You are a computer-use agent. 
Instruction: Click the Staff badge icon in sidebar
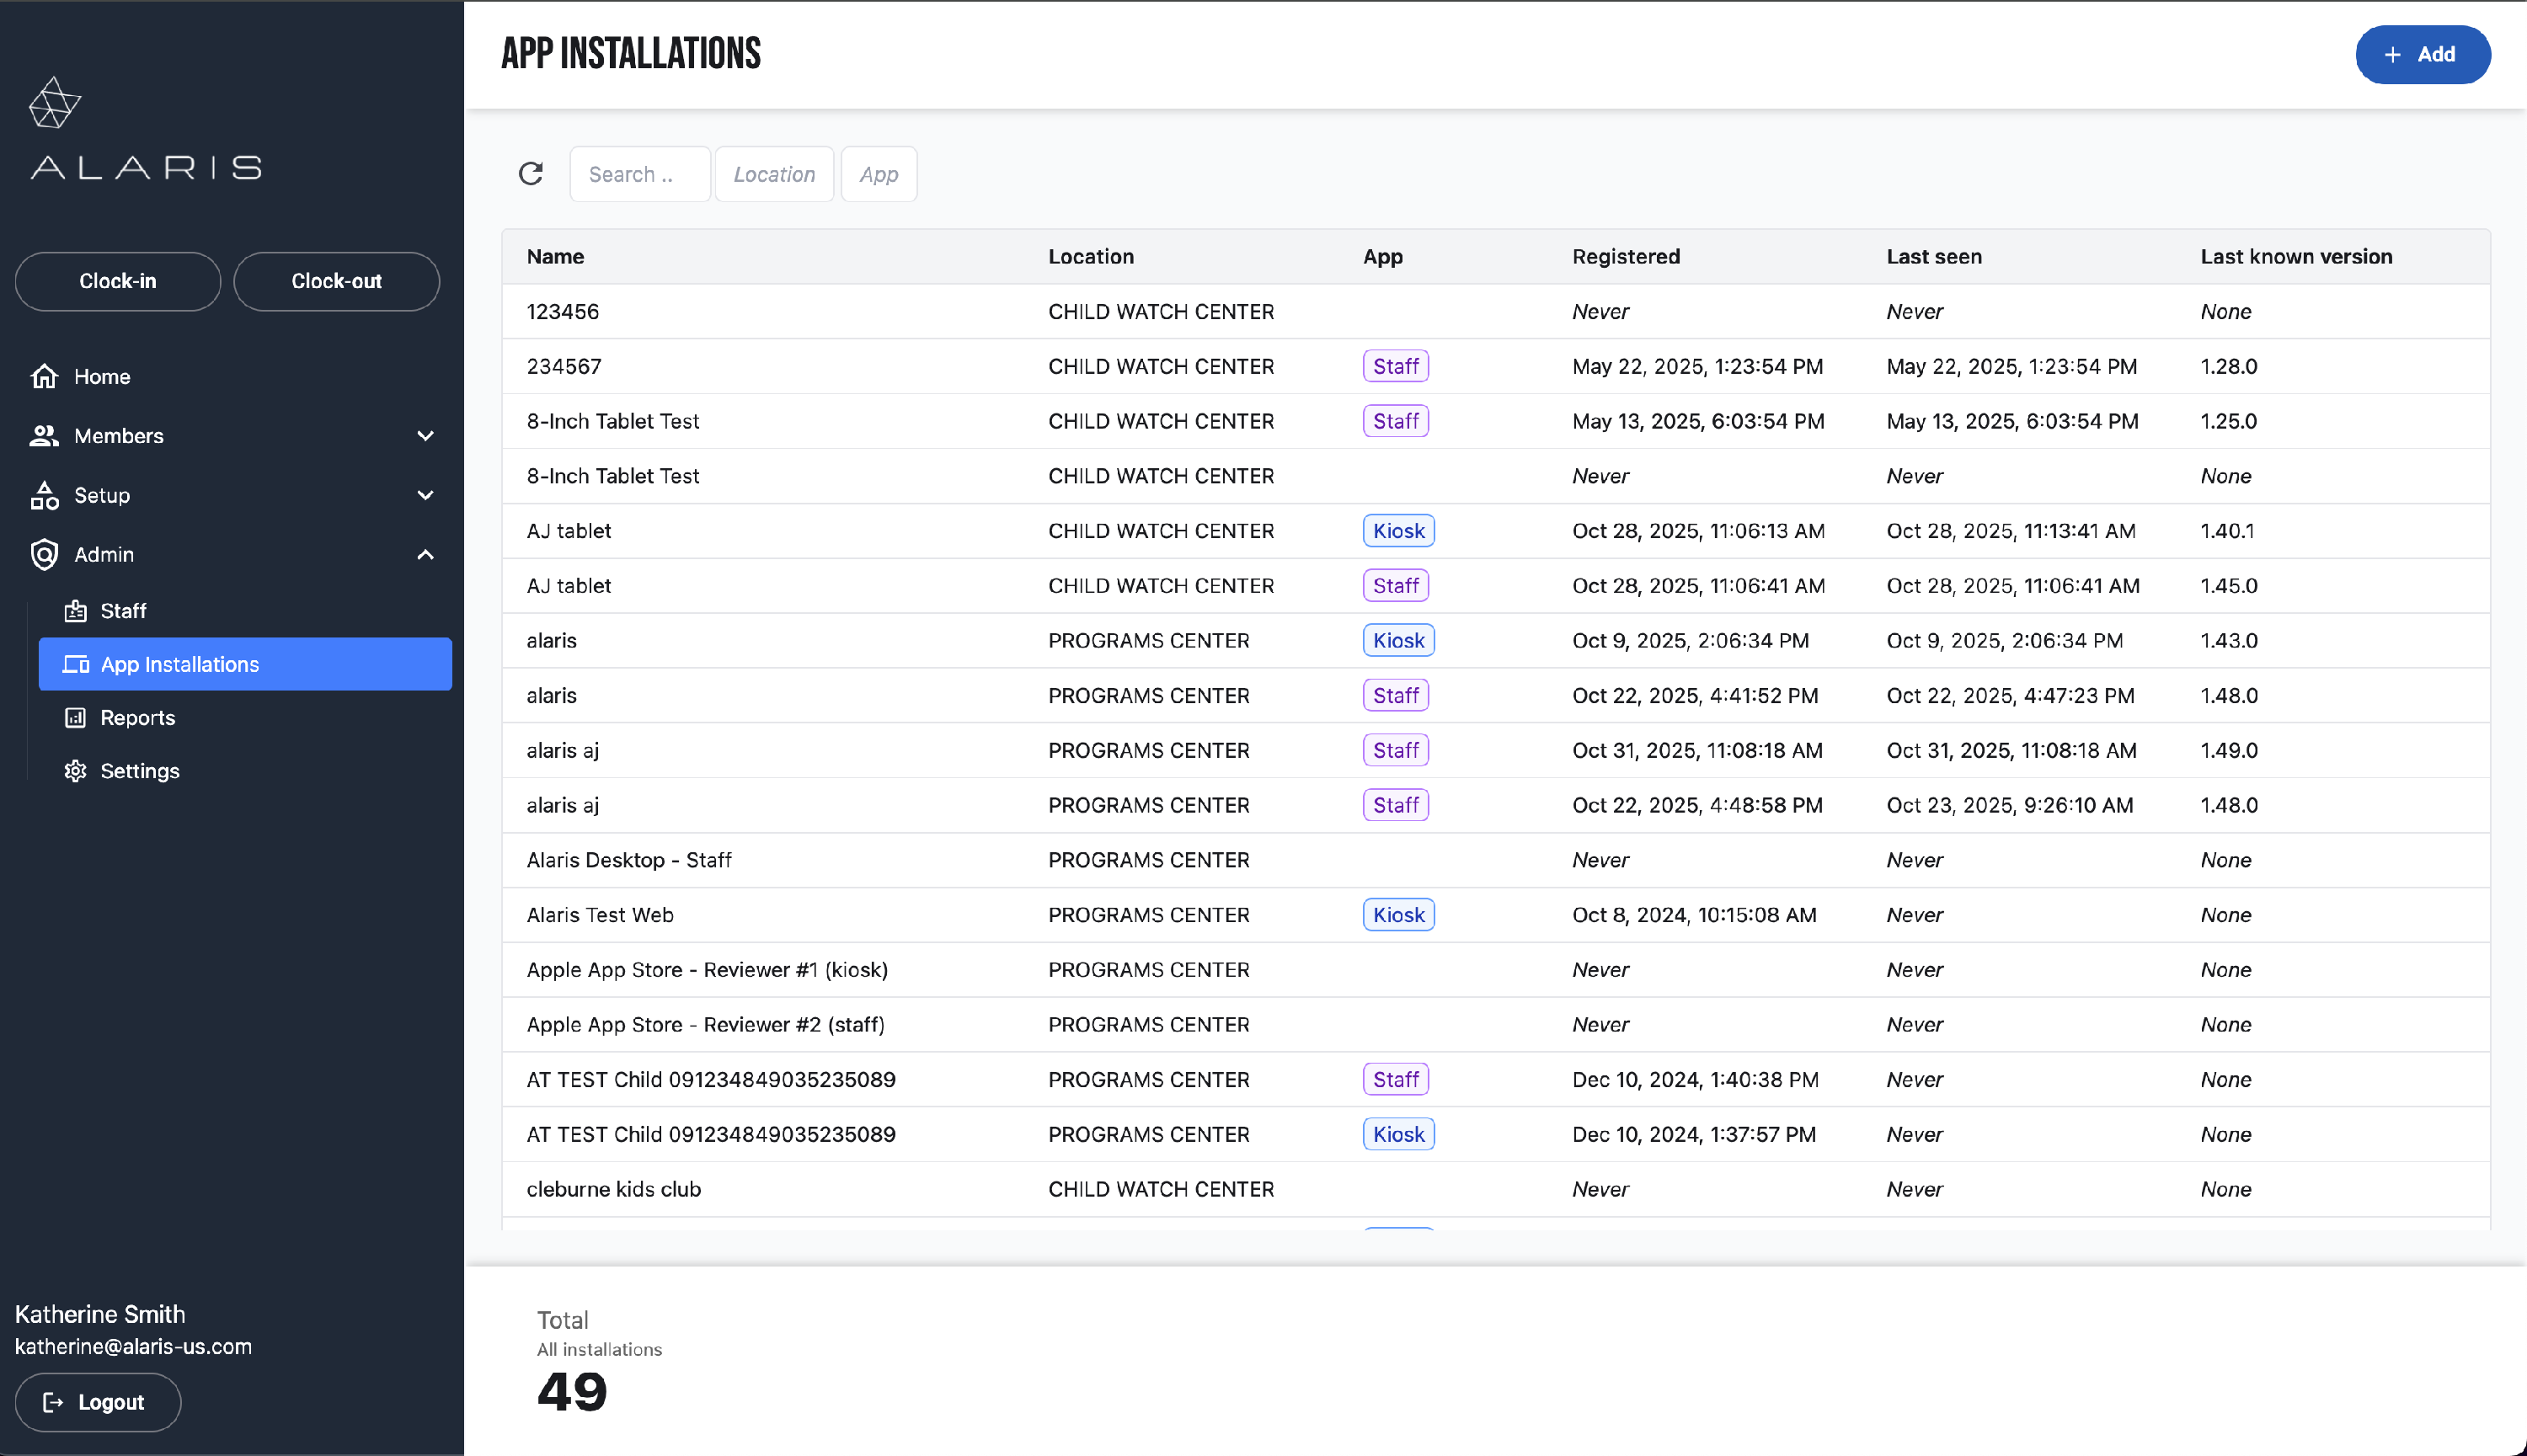[x=75, y=611]
